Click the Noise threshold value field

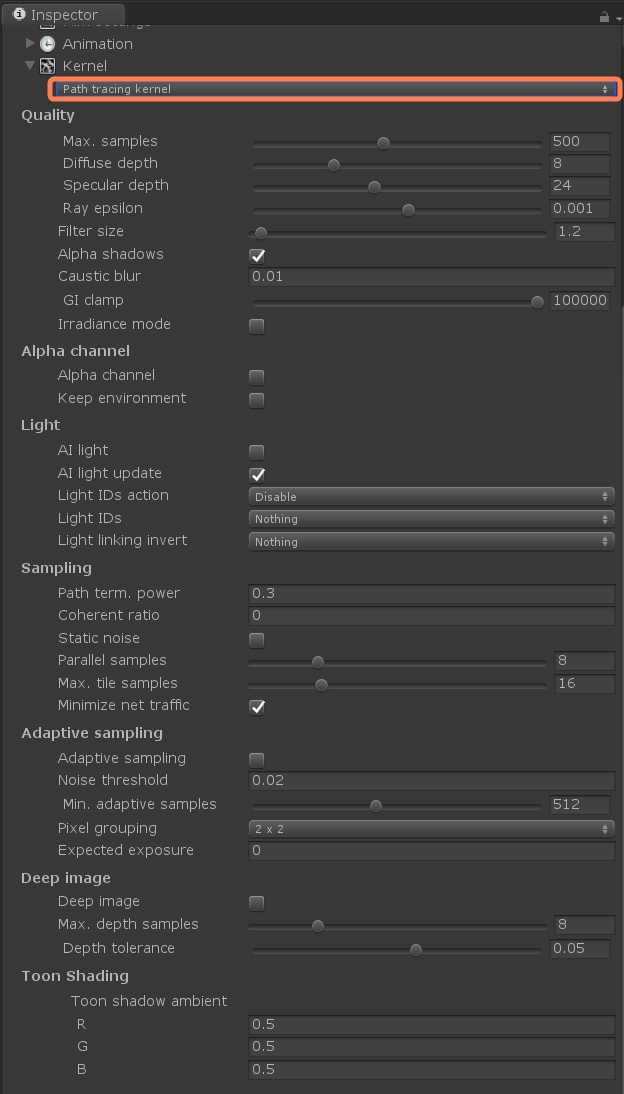(x=431, y=781)
